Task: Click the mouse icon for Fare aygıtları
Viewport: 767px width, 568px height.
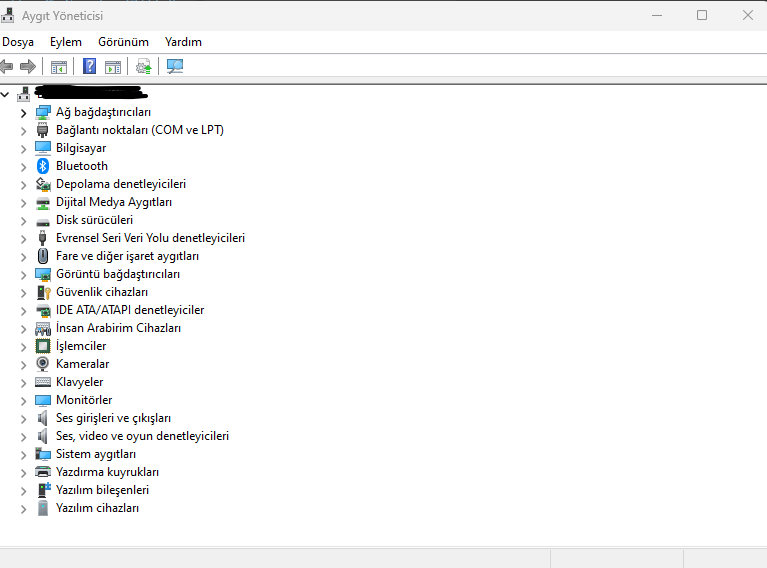Action: 43,256
